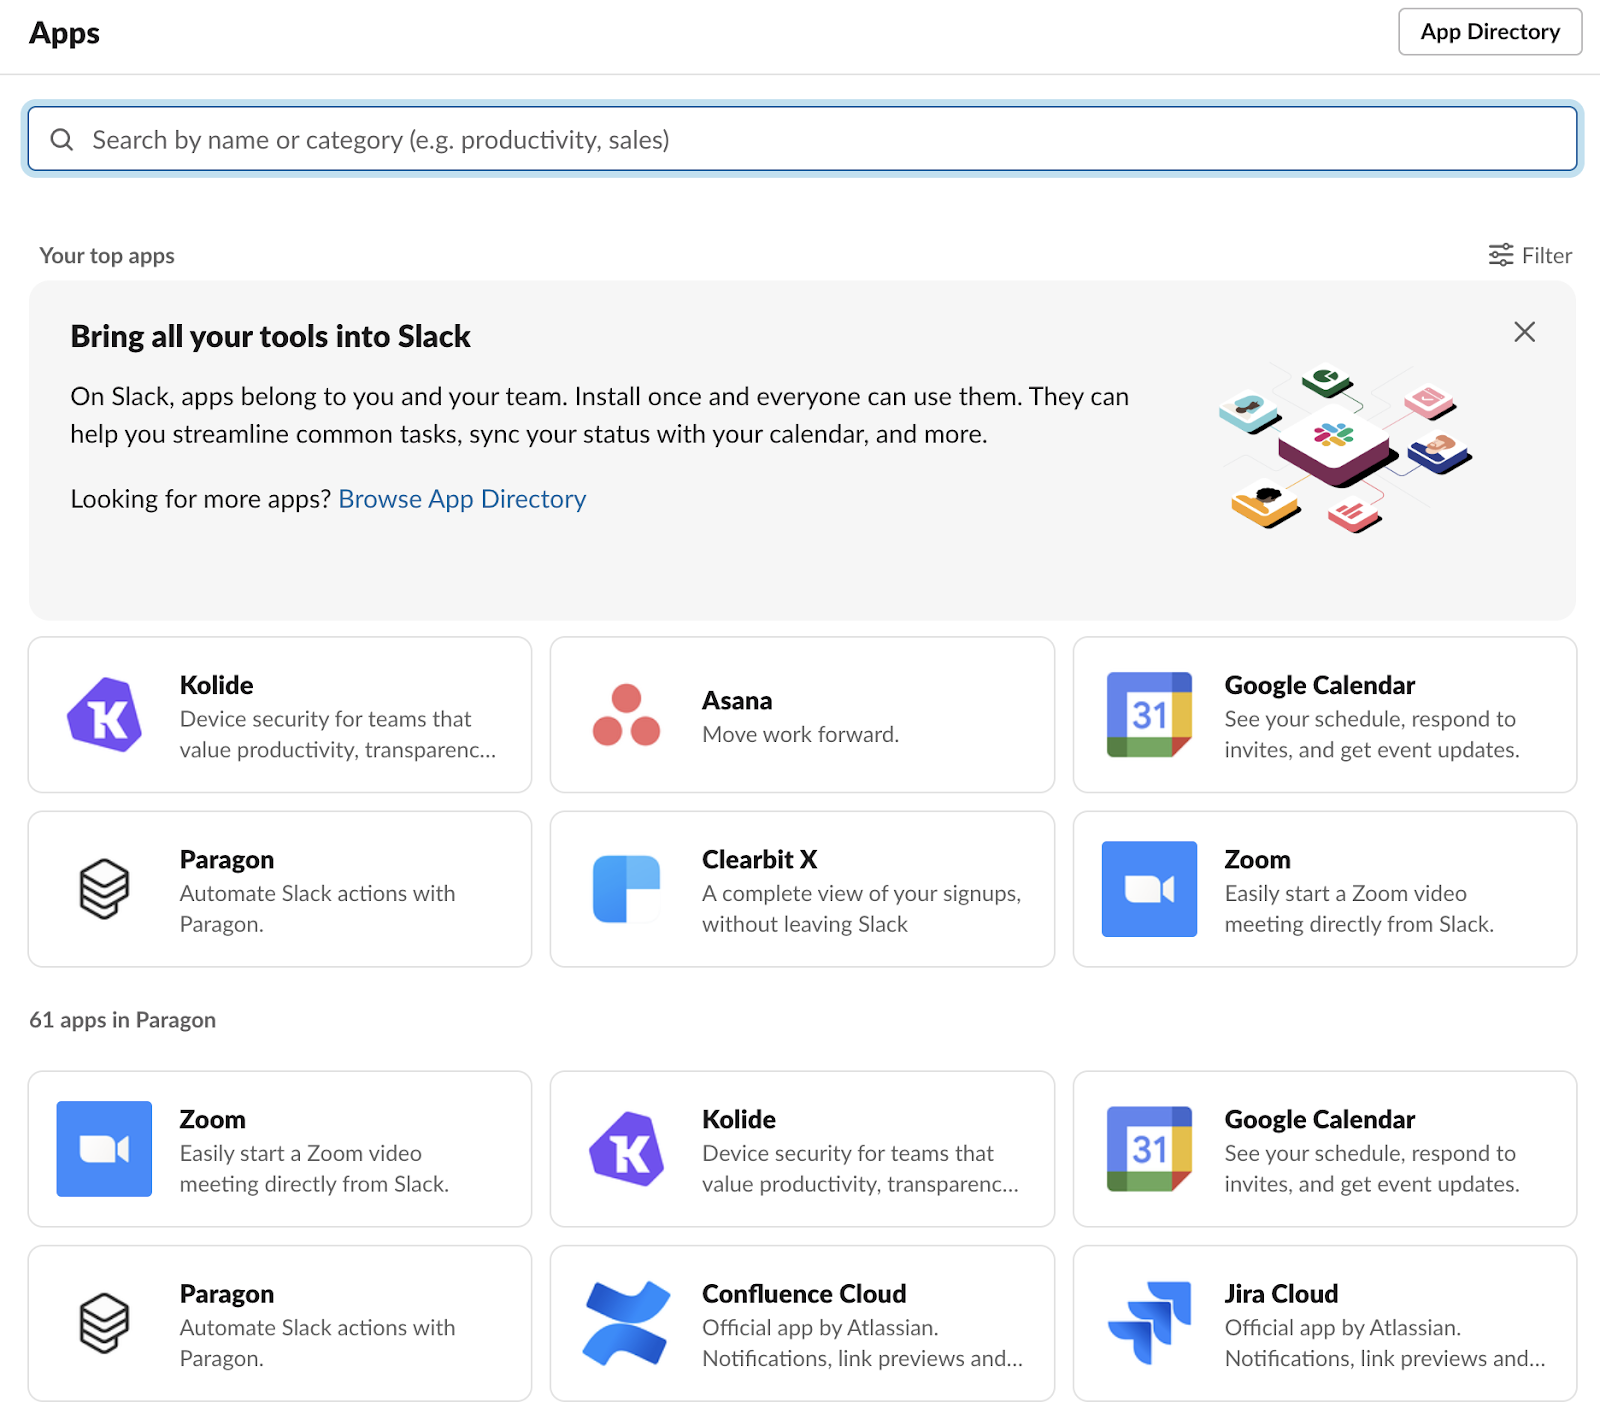1600x1414 pixels.
Task: Open the Filter label next to sliders
Action: (x=1547, y=256)
